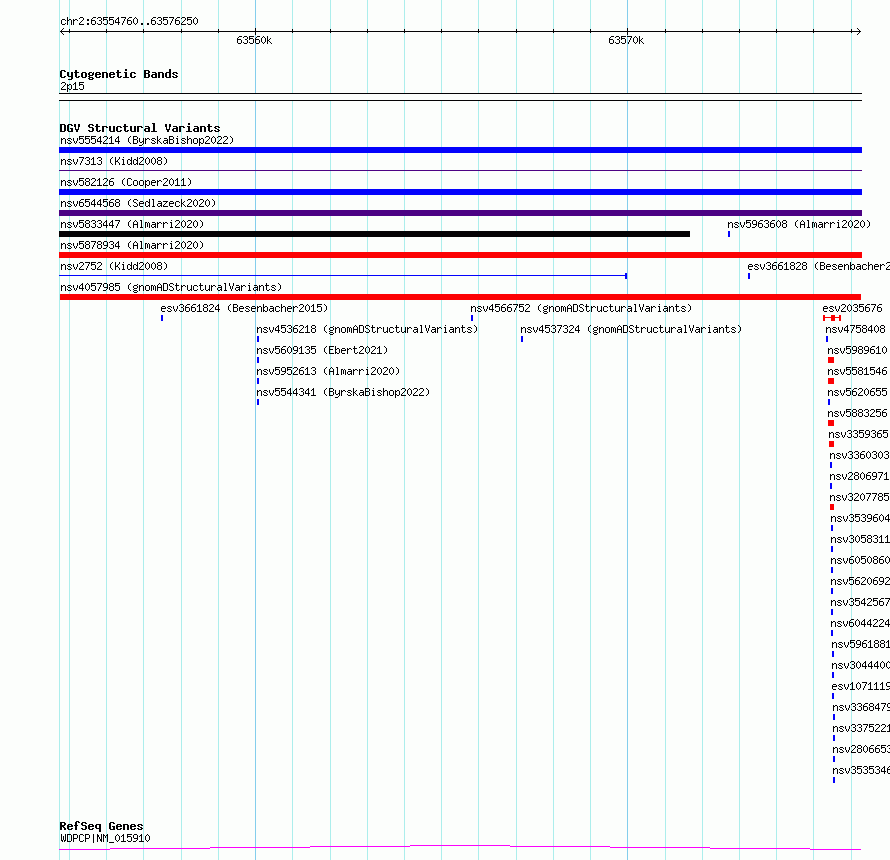This screenshot has height=860, width=890.
Task: Click the 2p15 band label
Action: [72, 86]
